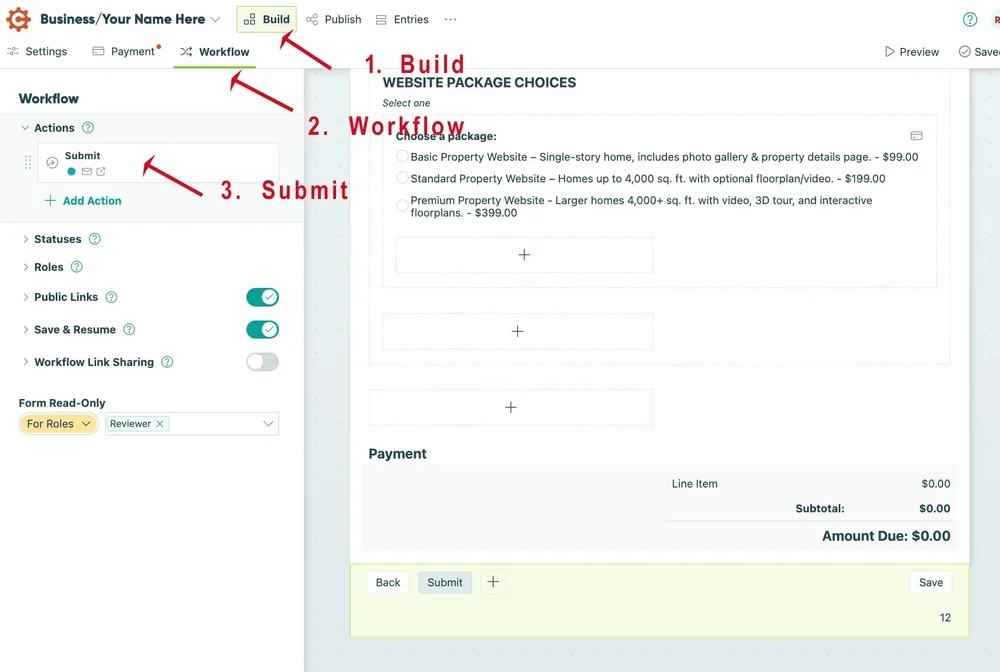Click the Publish icon in top bar
This screenshot has width=1000, height=672.
[x=314, y=19]
